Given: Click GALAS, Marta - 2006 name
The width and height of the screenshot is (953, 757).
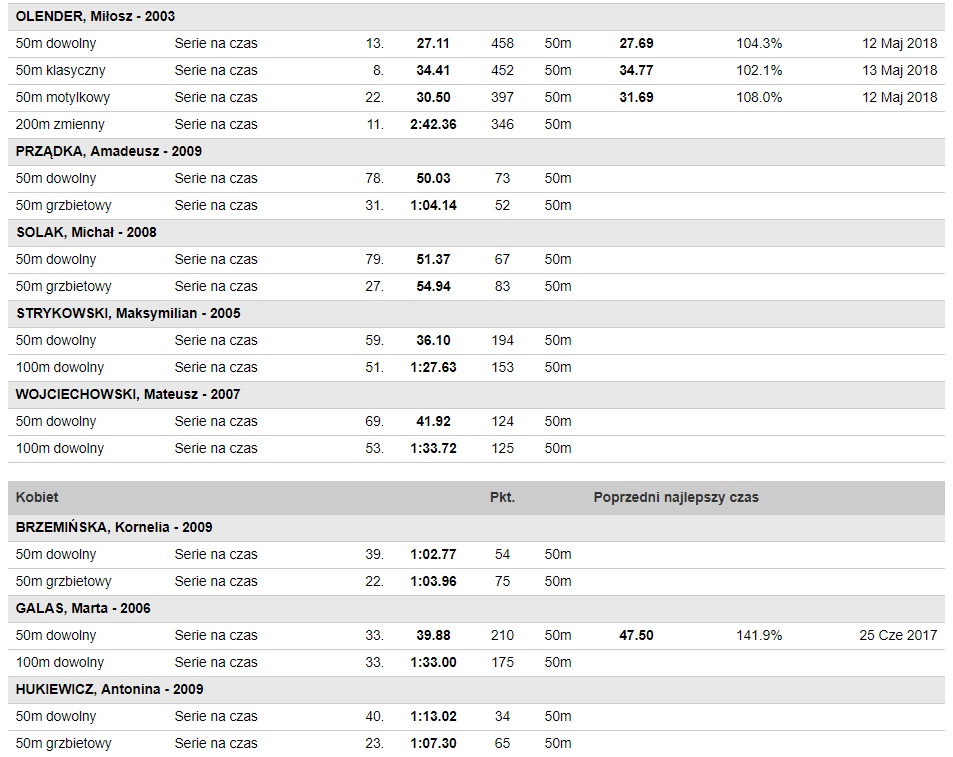Looking at the screenshot, I should (x=84, y=608).
